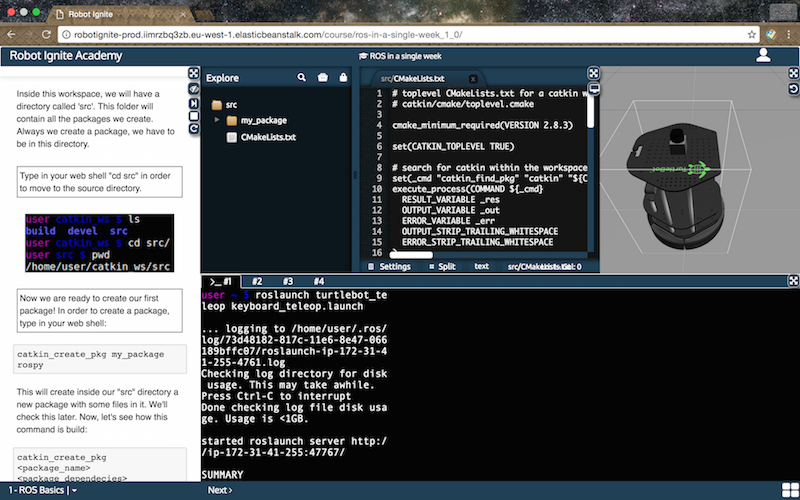
Task: Toggle the eye icon beside the notebook
Action: pos(193,88)
